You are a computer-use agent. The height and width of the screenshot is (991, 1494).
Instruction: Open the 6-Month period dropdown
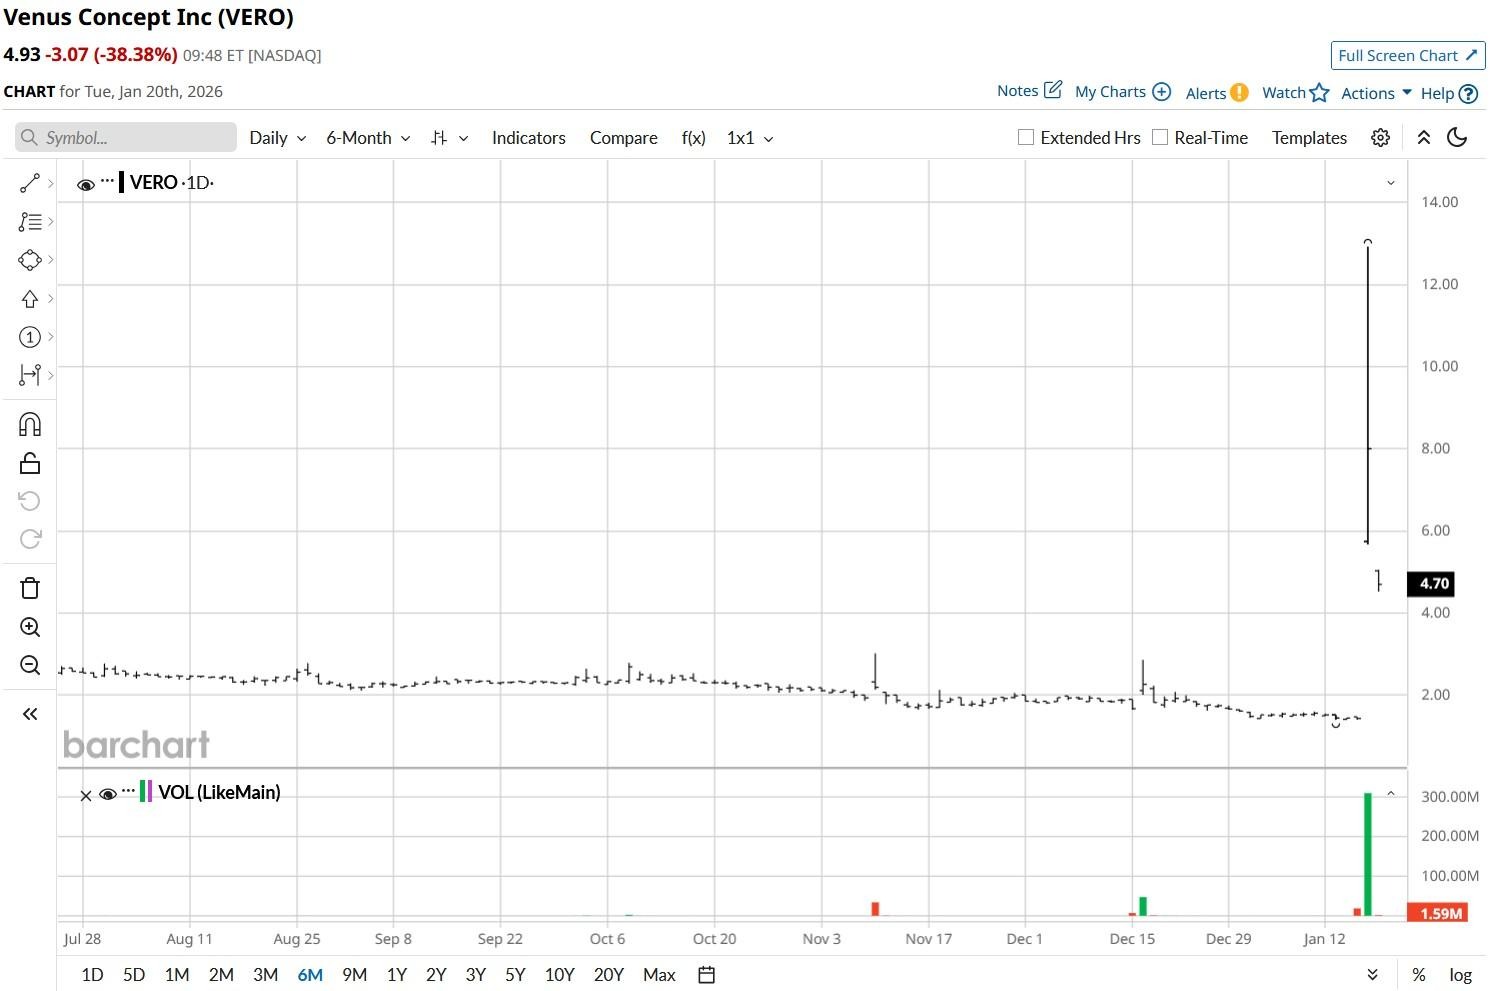[368, 138]
